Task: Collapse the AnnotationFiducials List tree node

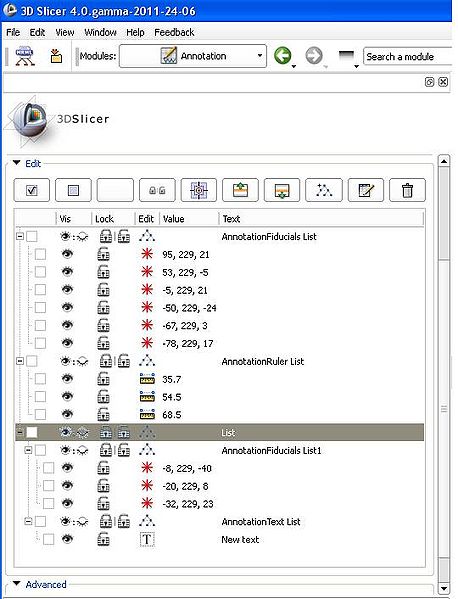Action: coord(20,236)
